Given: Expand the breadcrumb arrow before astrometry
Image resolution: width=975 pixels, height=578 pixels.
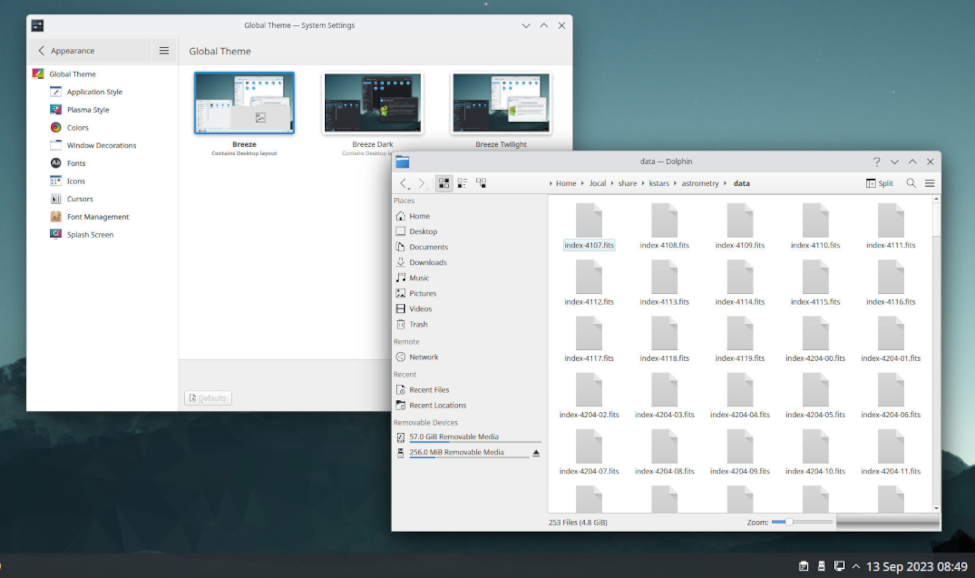Looking at the screenshot, I should [675, 183].
